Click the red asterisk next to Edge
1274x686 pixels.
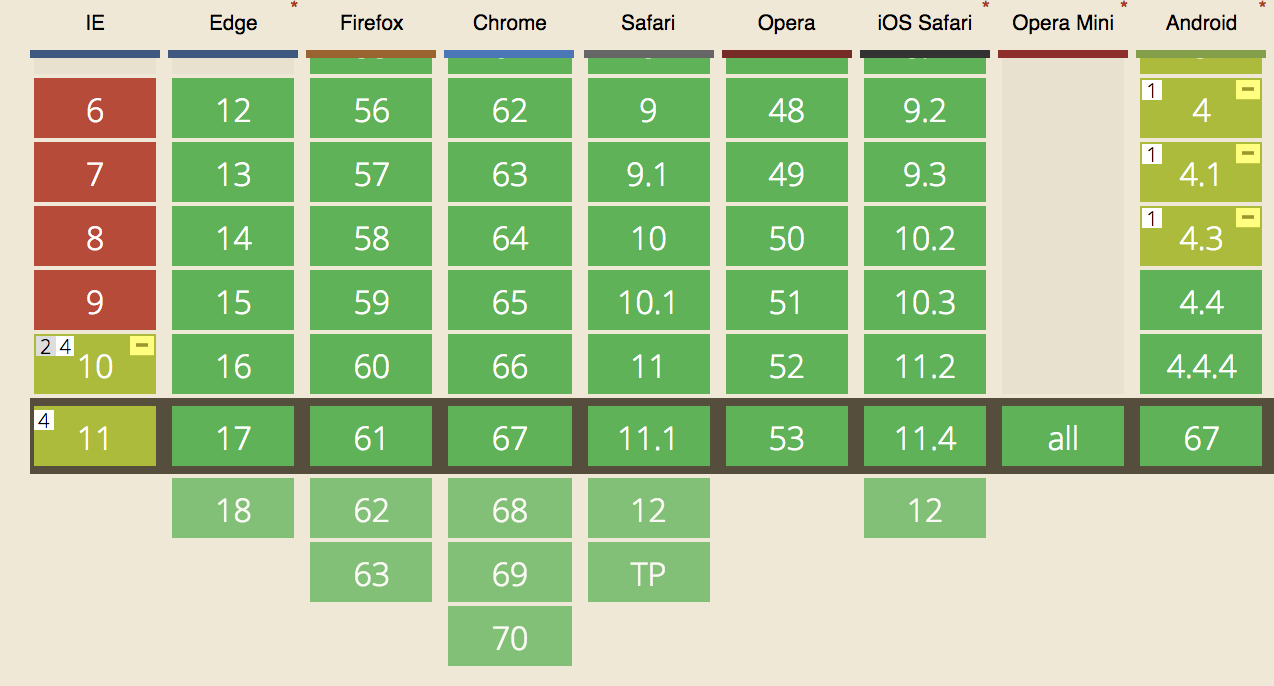click(294, 7)
